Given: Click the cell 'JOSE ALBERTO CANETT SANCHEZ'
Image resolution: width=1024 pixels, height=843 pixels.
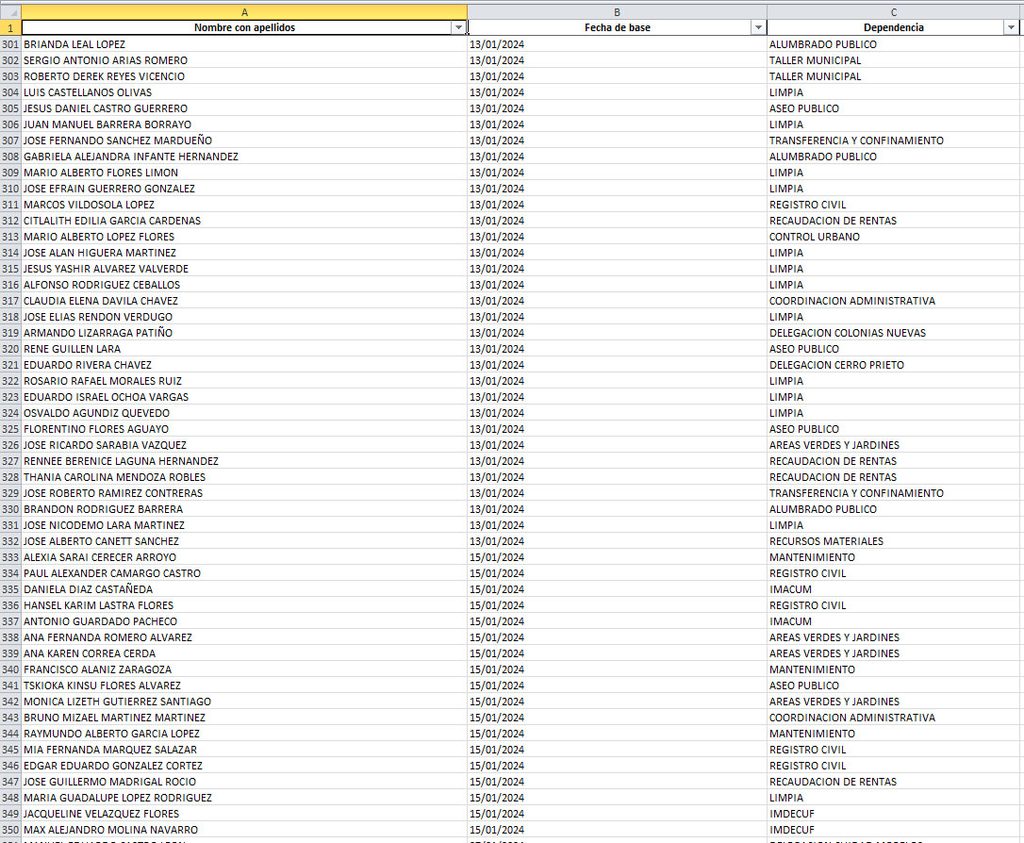Looking at the screenshot, I should pyautogui.click(x=244, y=541).
